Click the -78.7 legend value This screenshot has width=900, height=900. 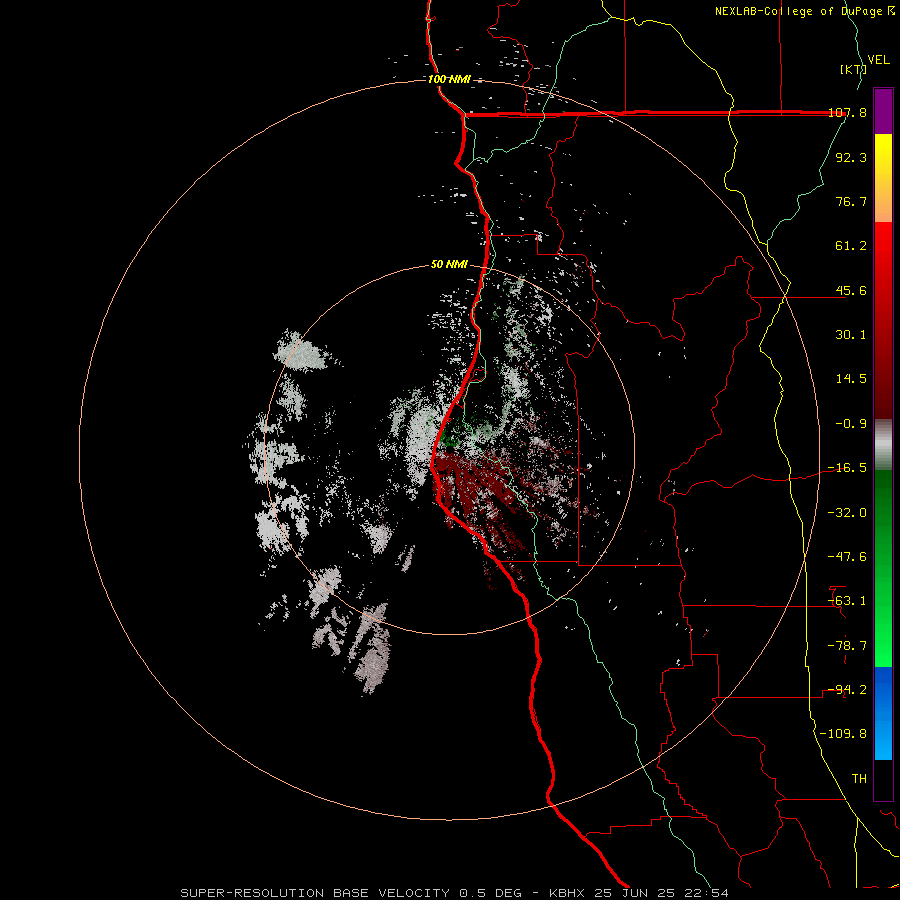(x=847, y=646)
